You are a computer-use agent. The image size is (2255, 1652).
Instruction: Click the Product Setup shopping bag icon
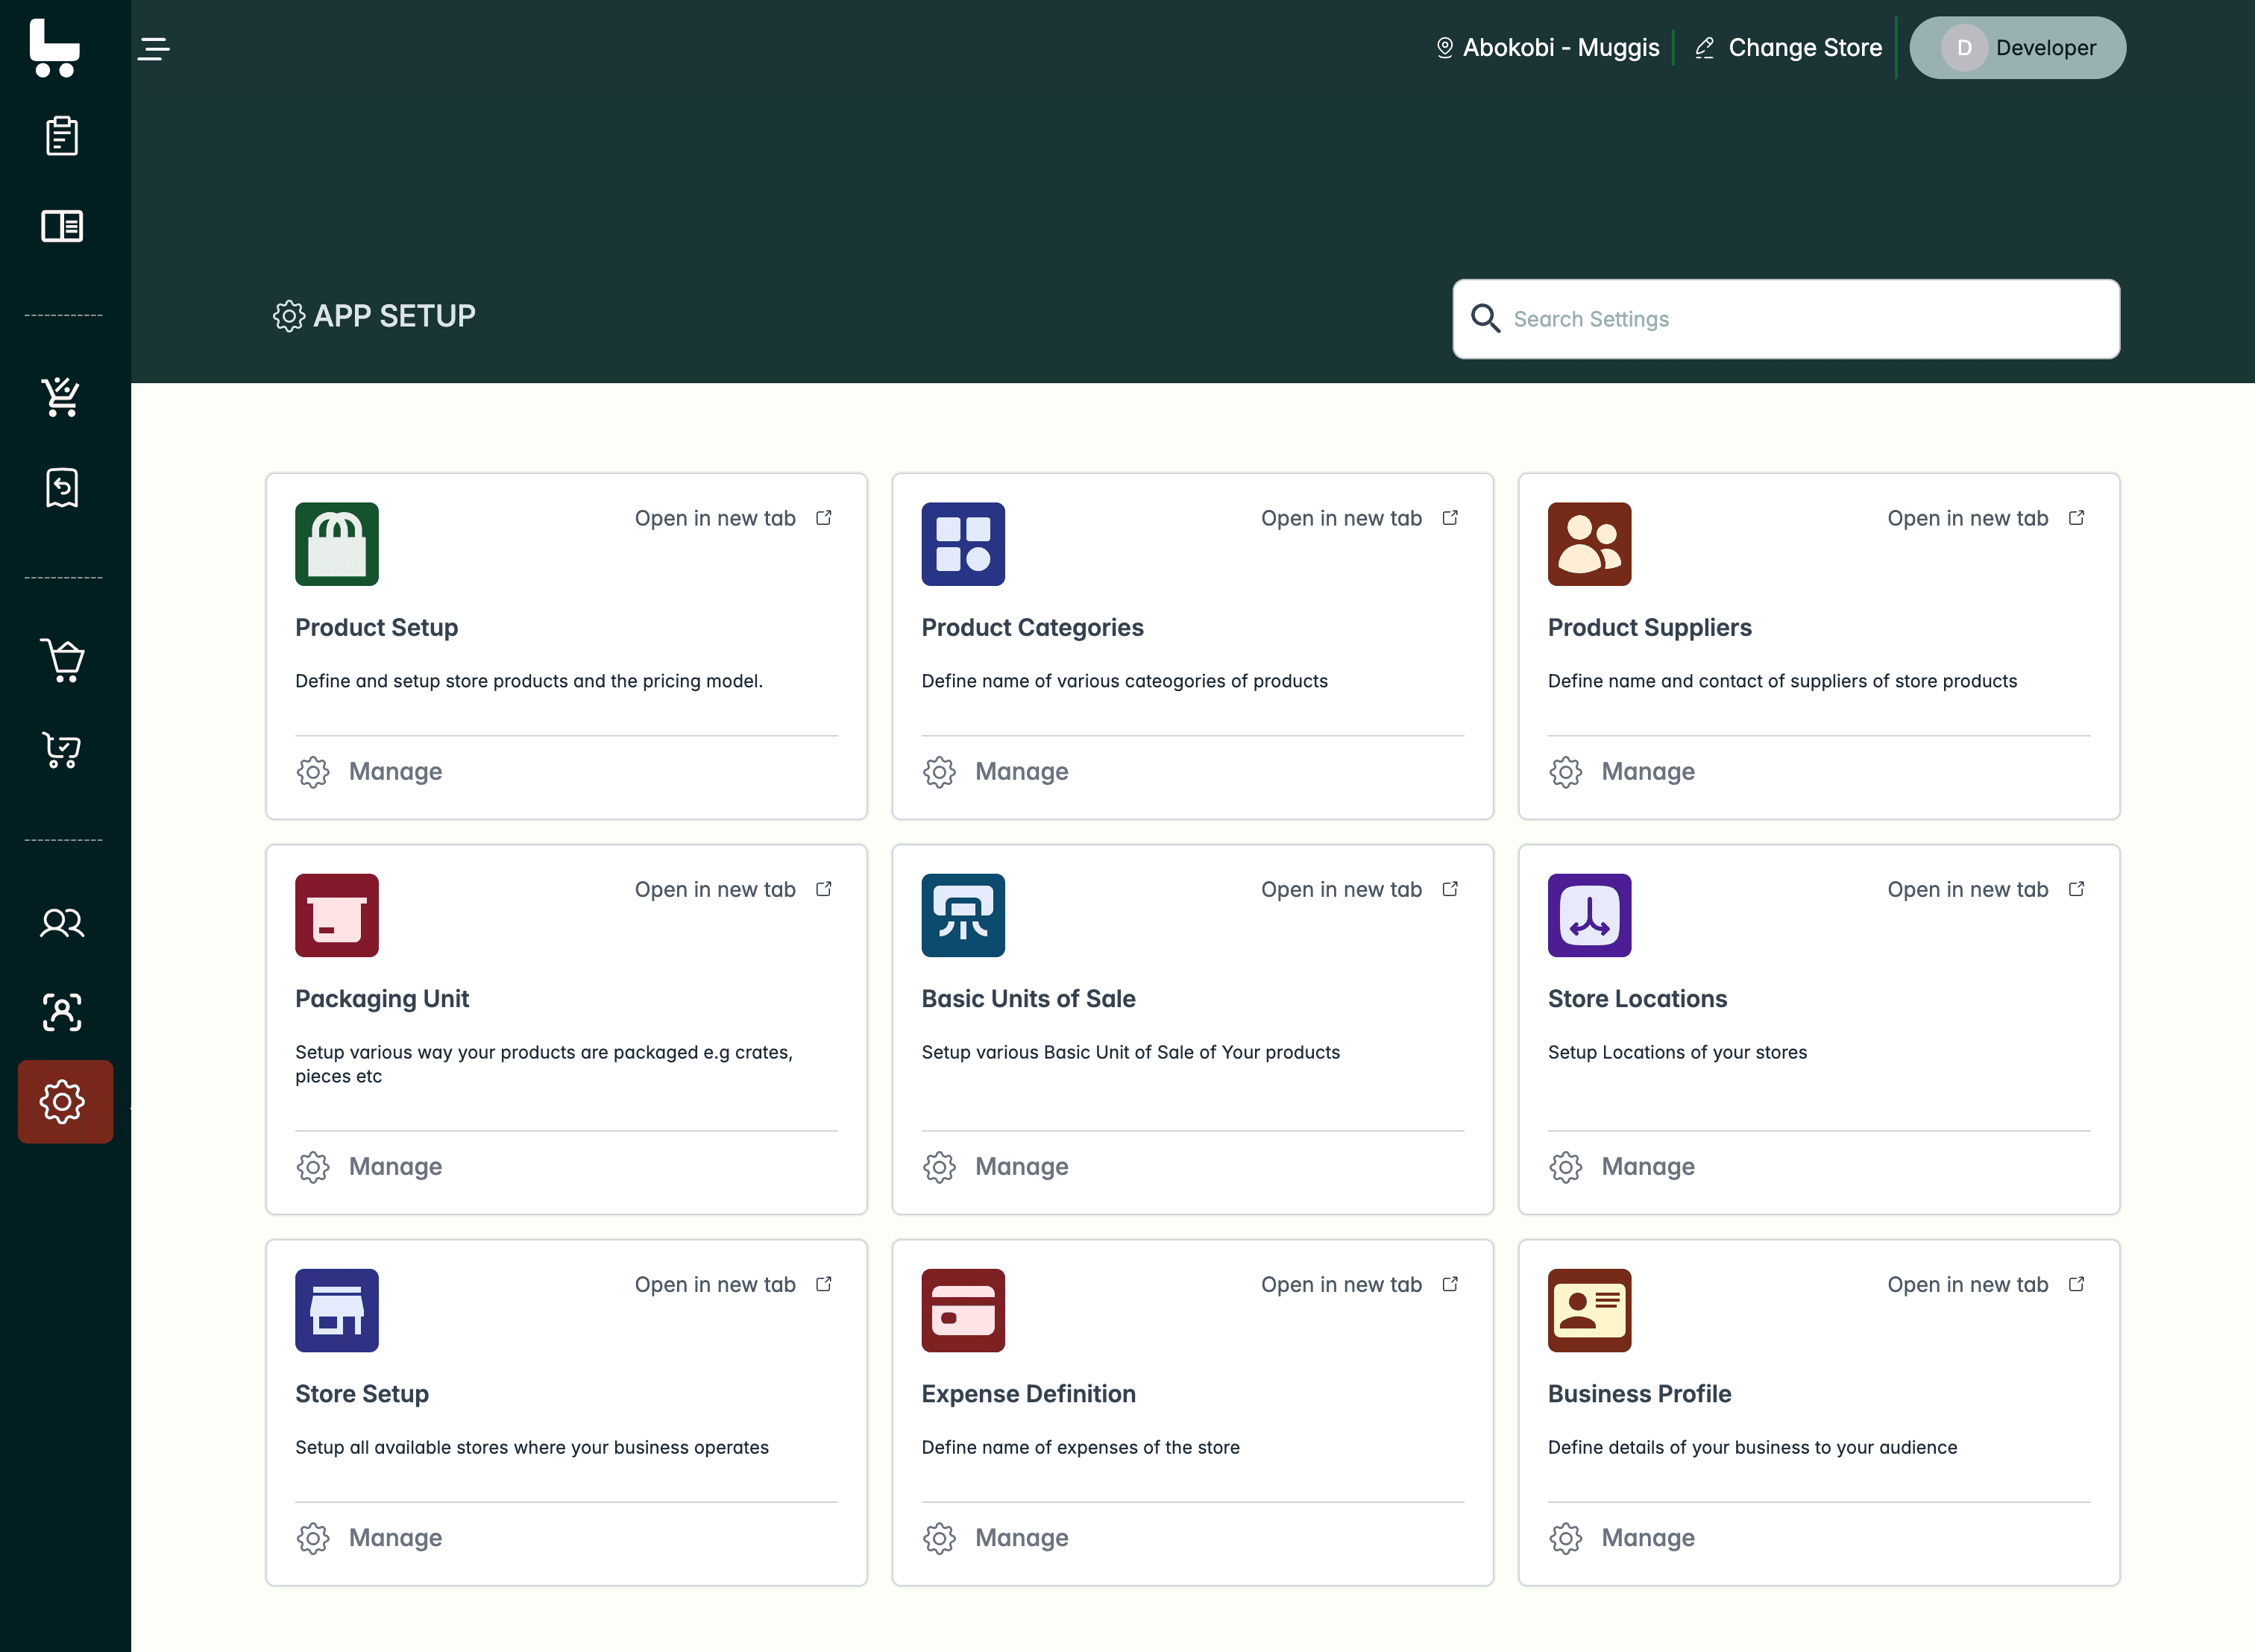pyautogui.click(x=337, y=544)
